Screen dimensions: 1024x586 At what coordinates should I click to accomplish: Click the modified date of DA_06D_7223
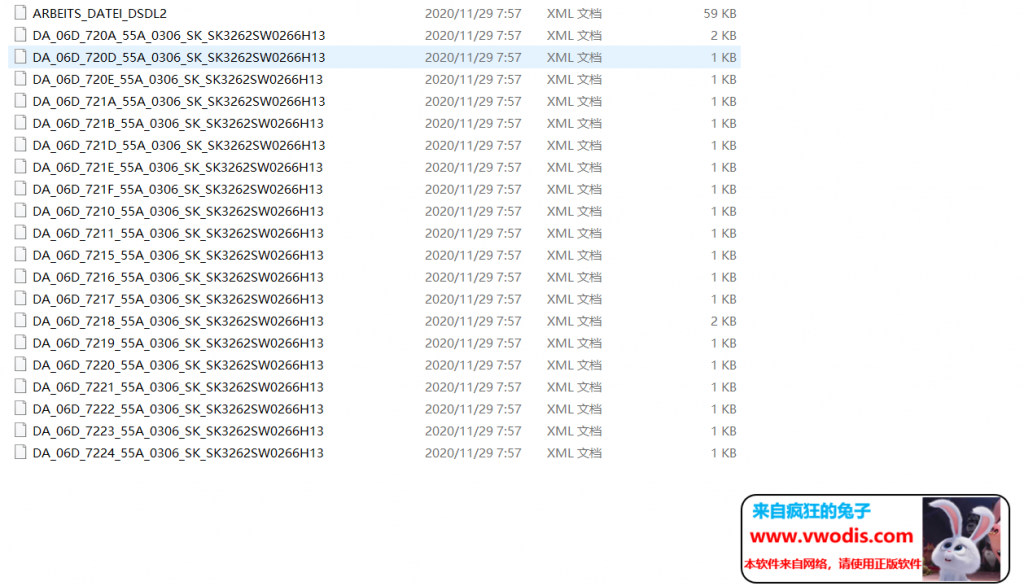473,432
